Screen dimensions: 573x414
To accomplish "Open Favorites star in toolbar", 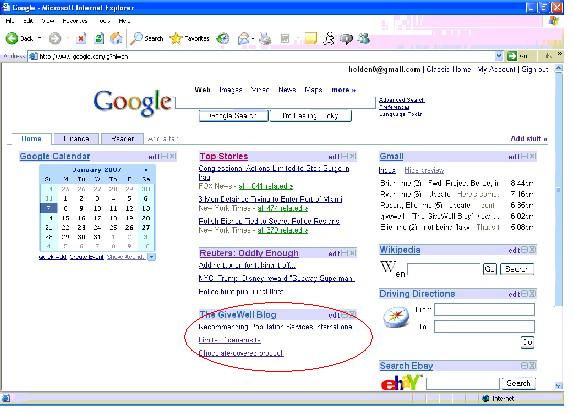I will click(x=189, y=38).
